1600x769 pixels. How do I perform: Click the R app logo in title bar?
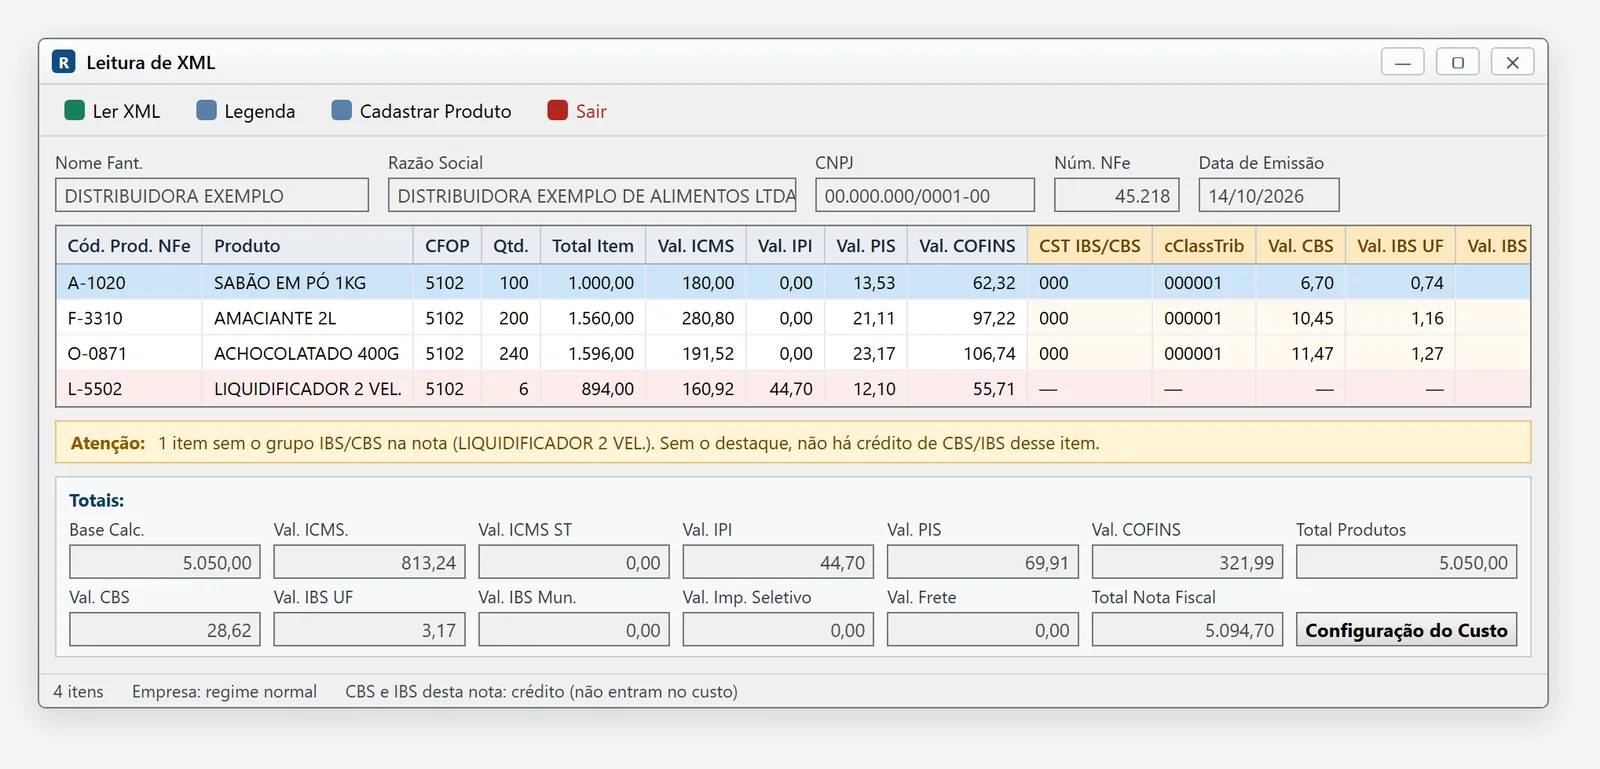coord(64,62)
